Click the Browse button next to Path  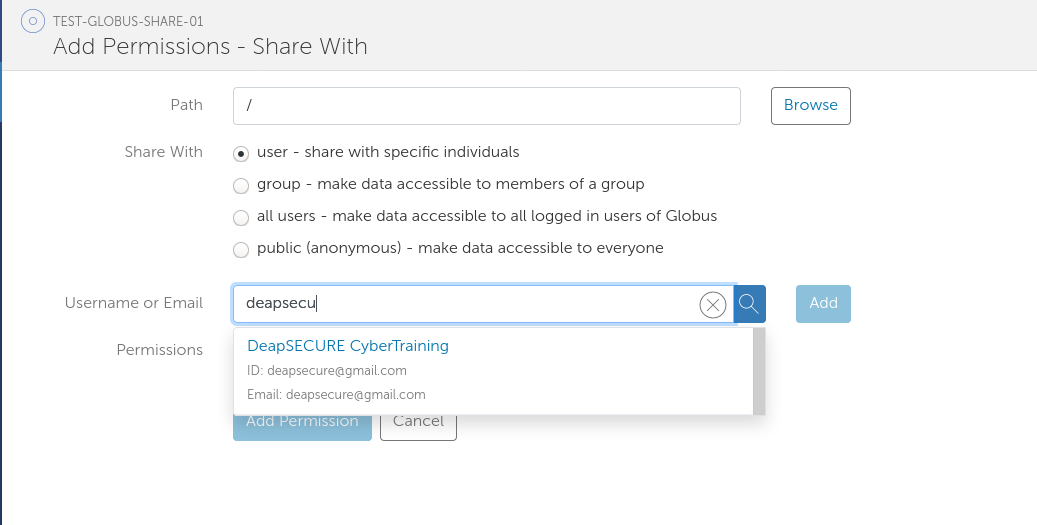(x=811, y=106)
